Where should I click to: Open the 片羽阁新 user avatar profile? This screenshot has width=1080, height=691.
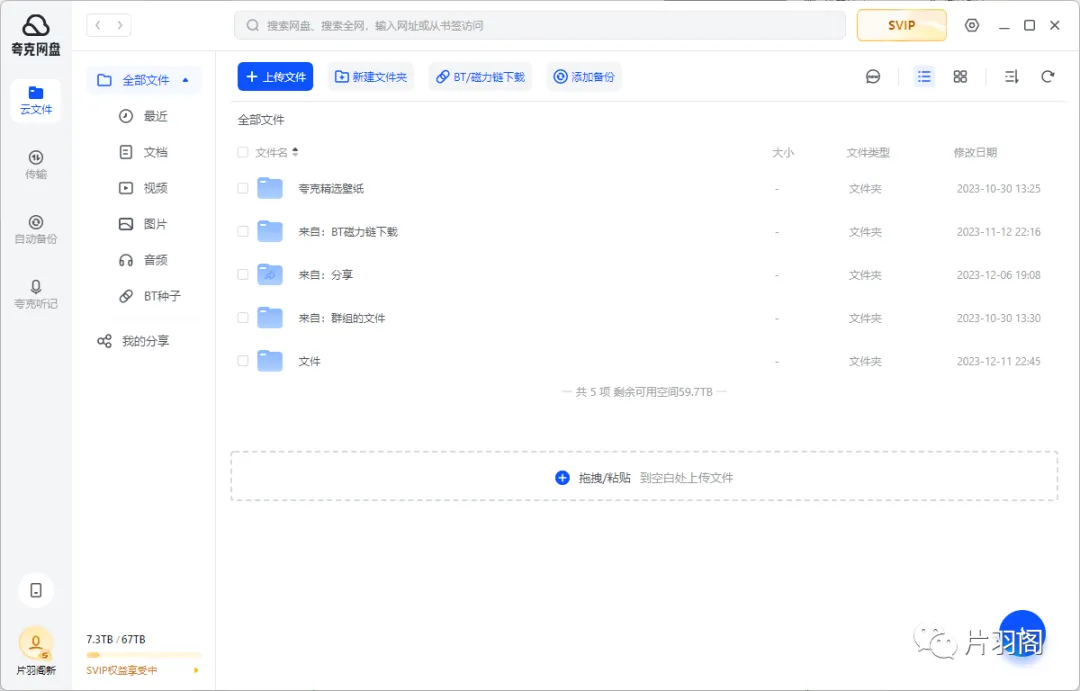pyautogui.click(x=36, y=643)
